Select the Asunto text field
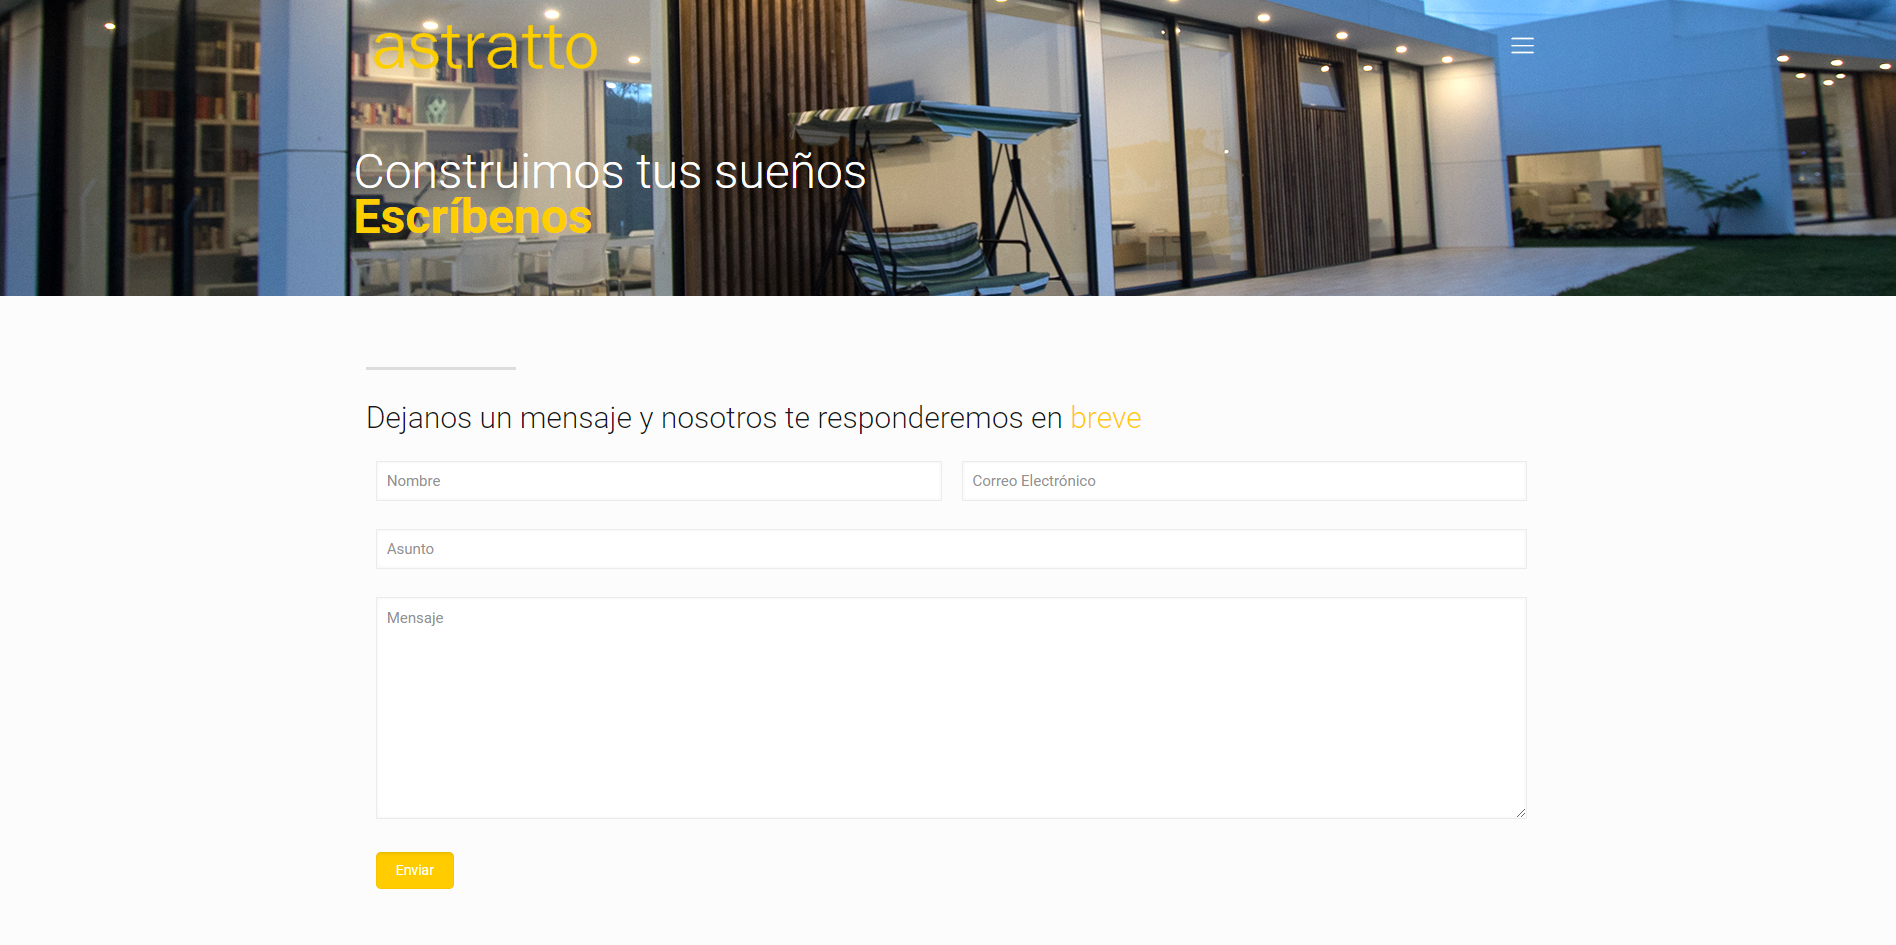Viewport: 1896px width, 945px height. click(x=951, y=549)
